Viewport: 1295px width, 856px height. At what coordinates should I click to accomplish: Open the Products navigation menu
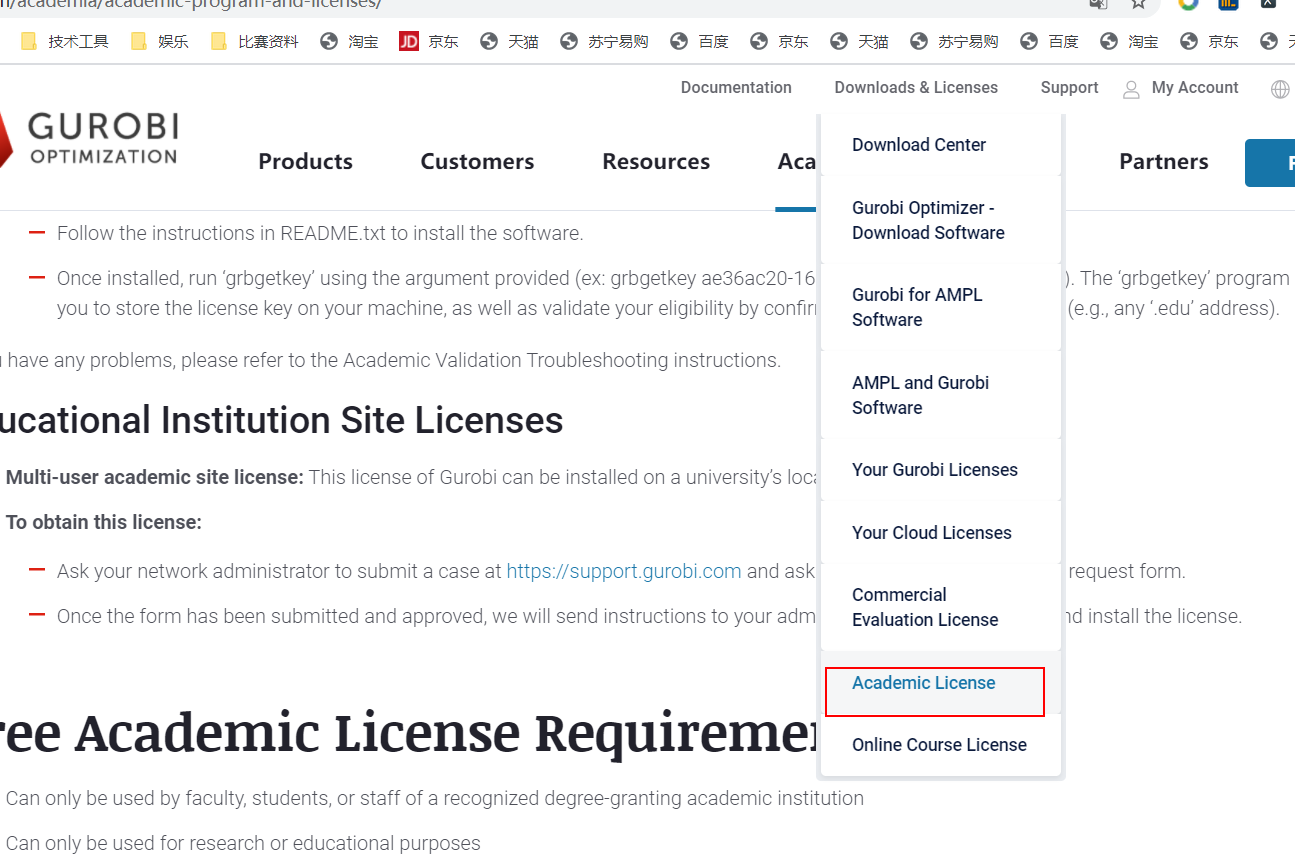click(x=305, y=161)
